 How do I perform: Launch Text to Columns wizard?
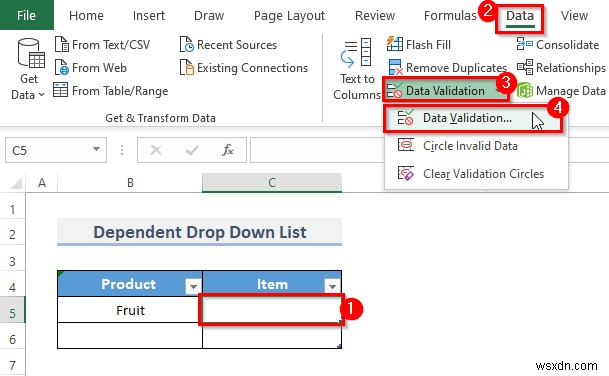[357, 69]
